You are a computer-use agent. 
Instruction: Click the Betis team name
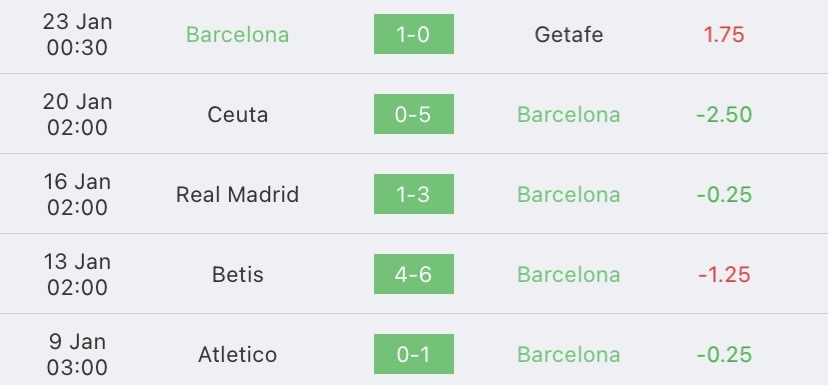tap(238, 275)
